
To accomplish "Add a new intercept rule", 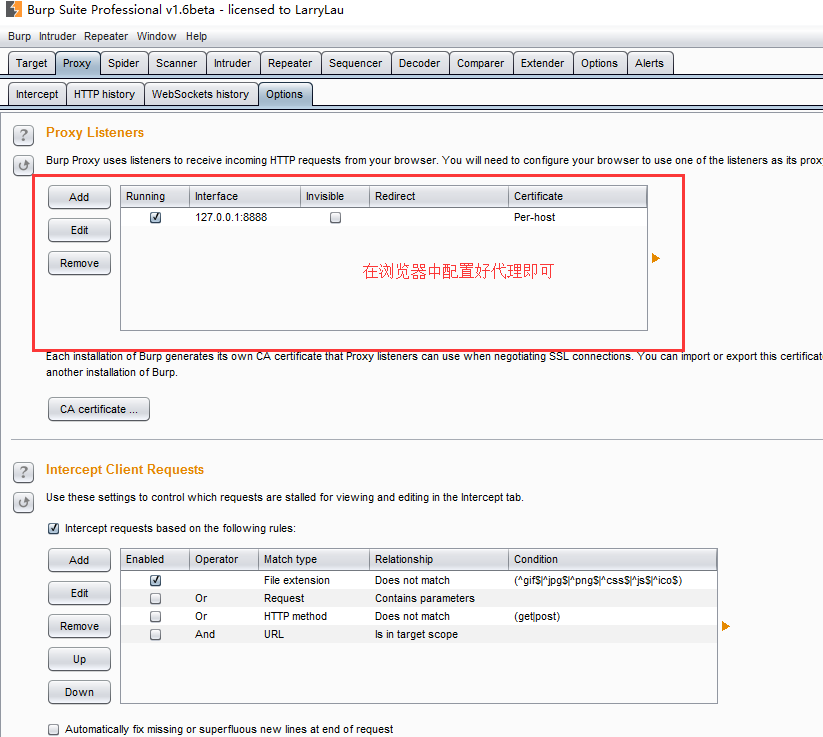I will pos(79,560).
